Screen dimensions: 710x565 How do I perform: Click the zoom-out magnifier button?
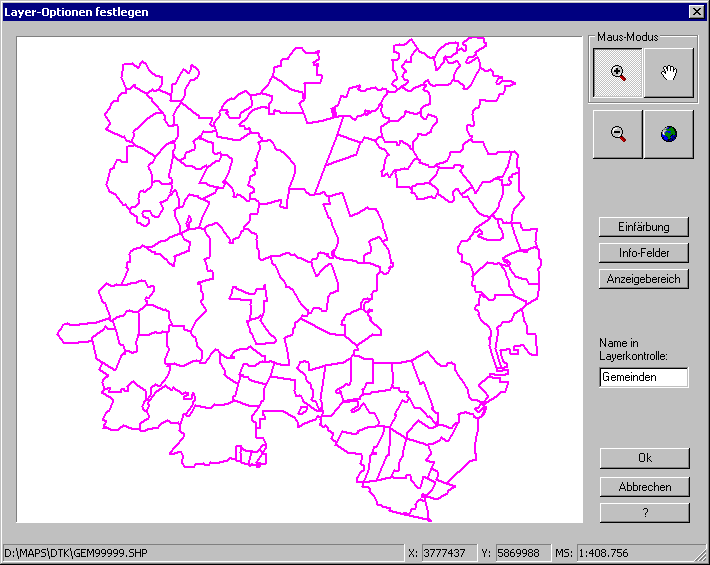point(618,134)
